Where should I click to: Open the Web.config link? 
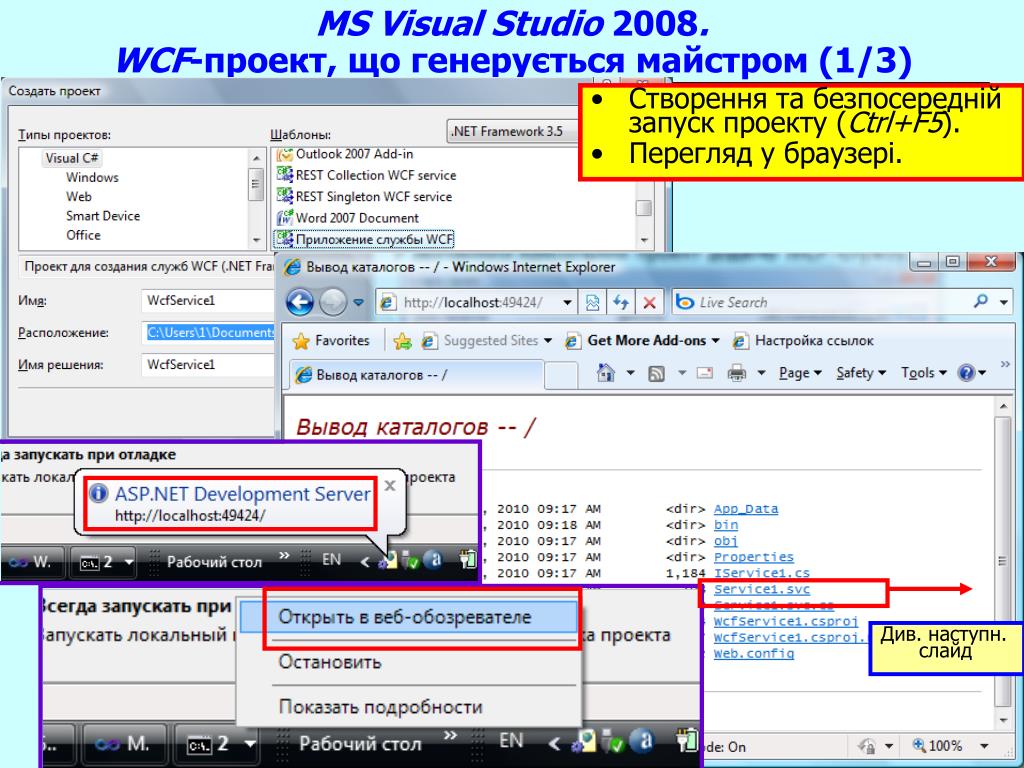click(x=754, y=653)
